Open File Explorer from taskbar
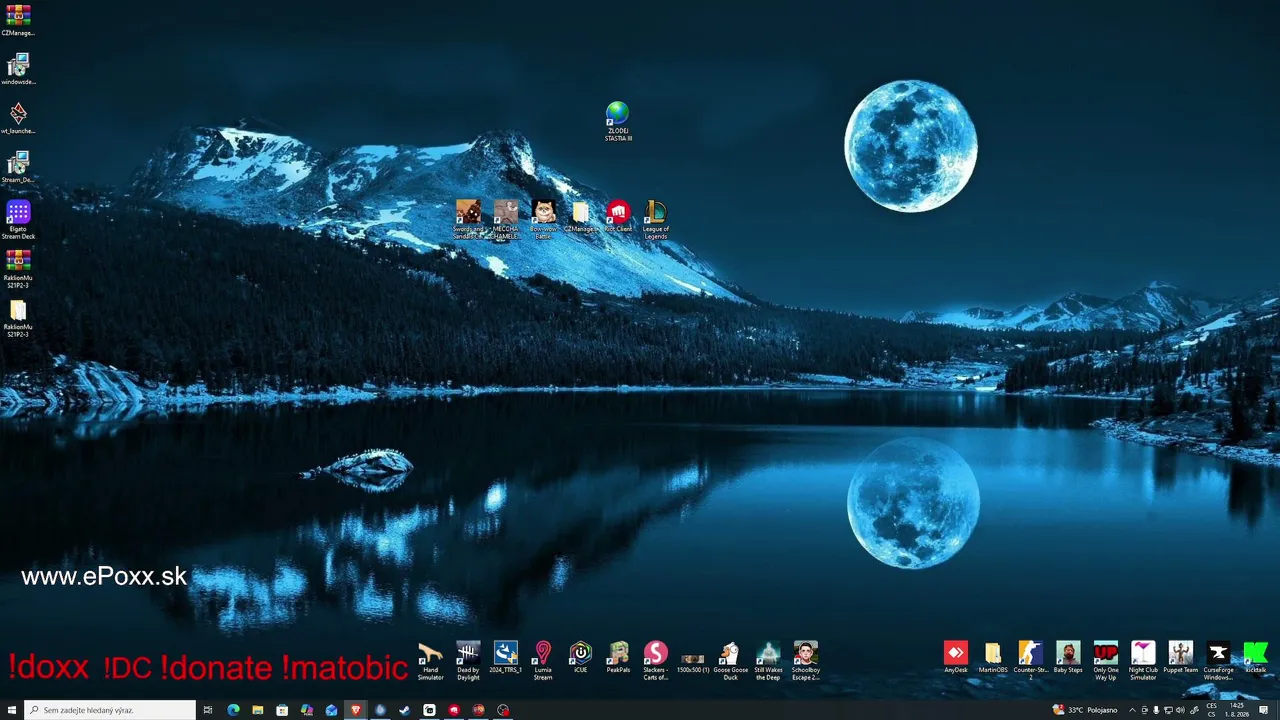 tap(257, 710)
